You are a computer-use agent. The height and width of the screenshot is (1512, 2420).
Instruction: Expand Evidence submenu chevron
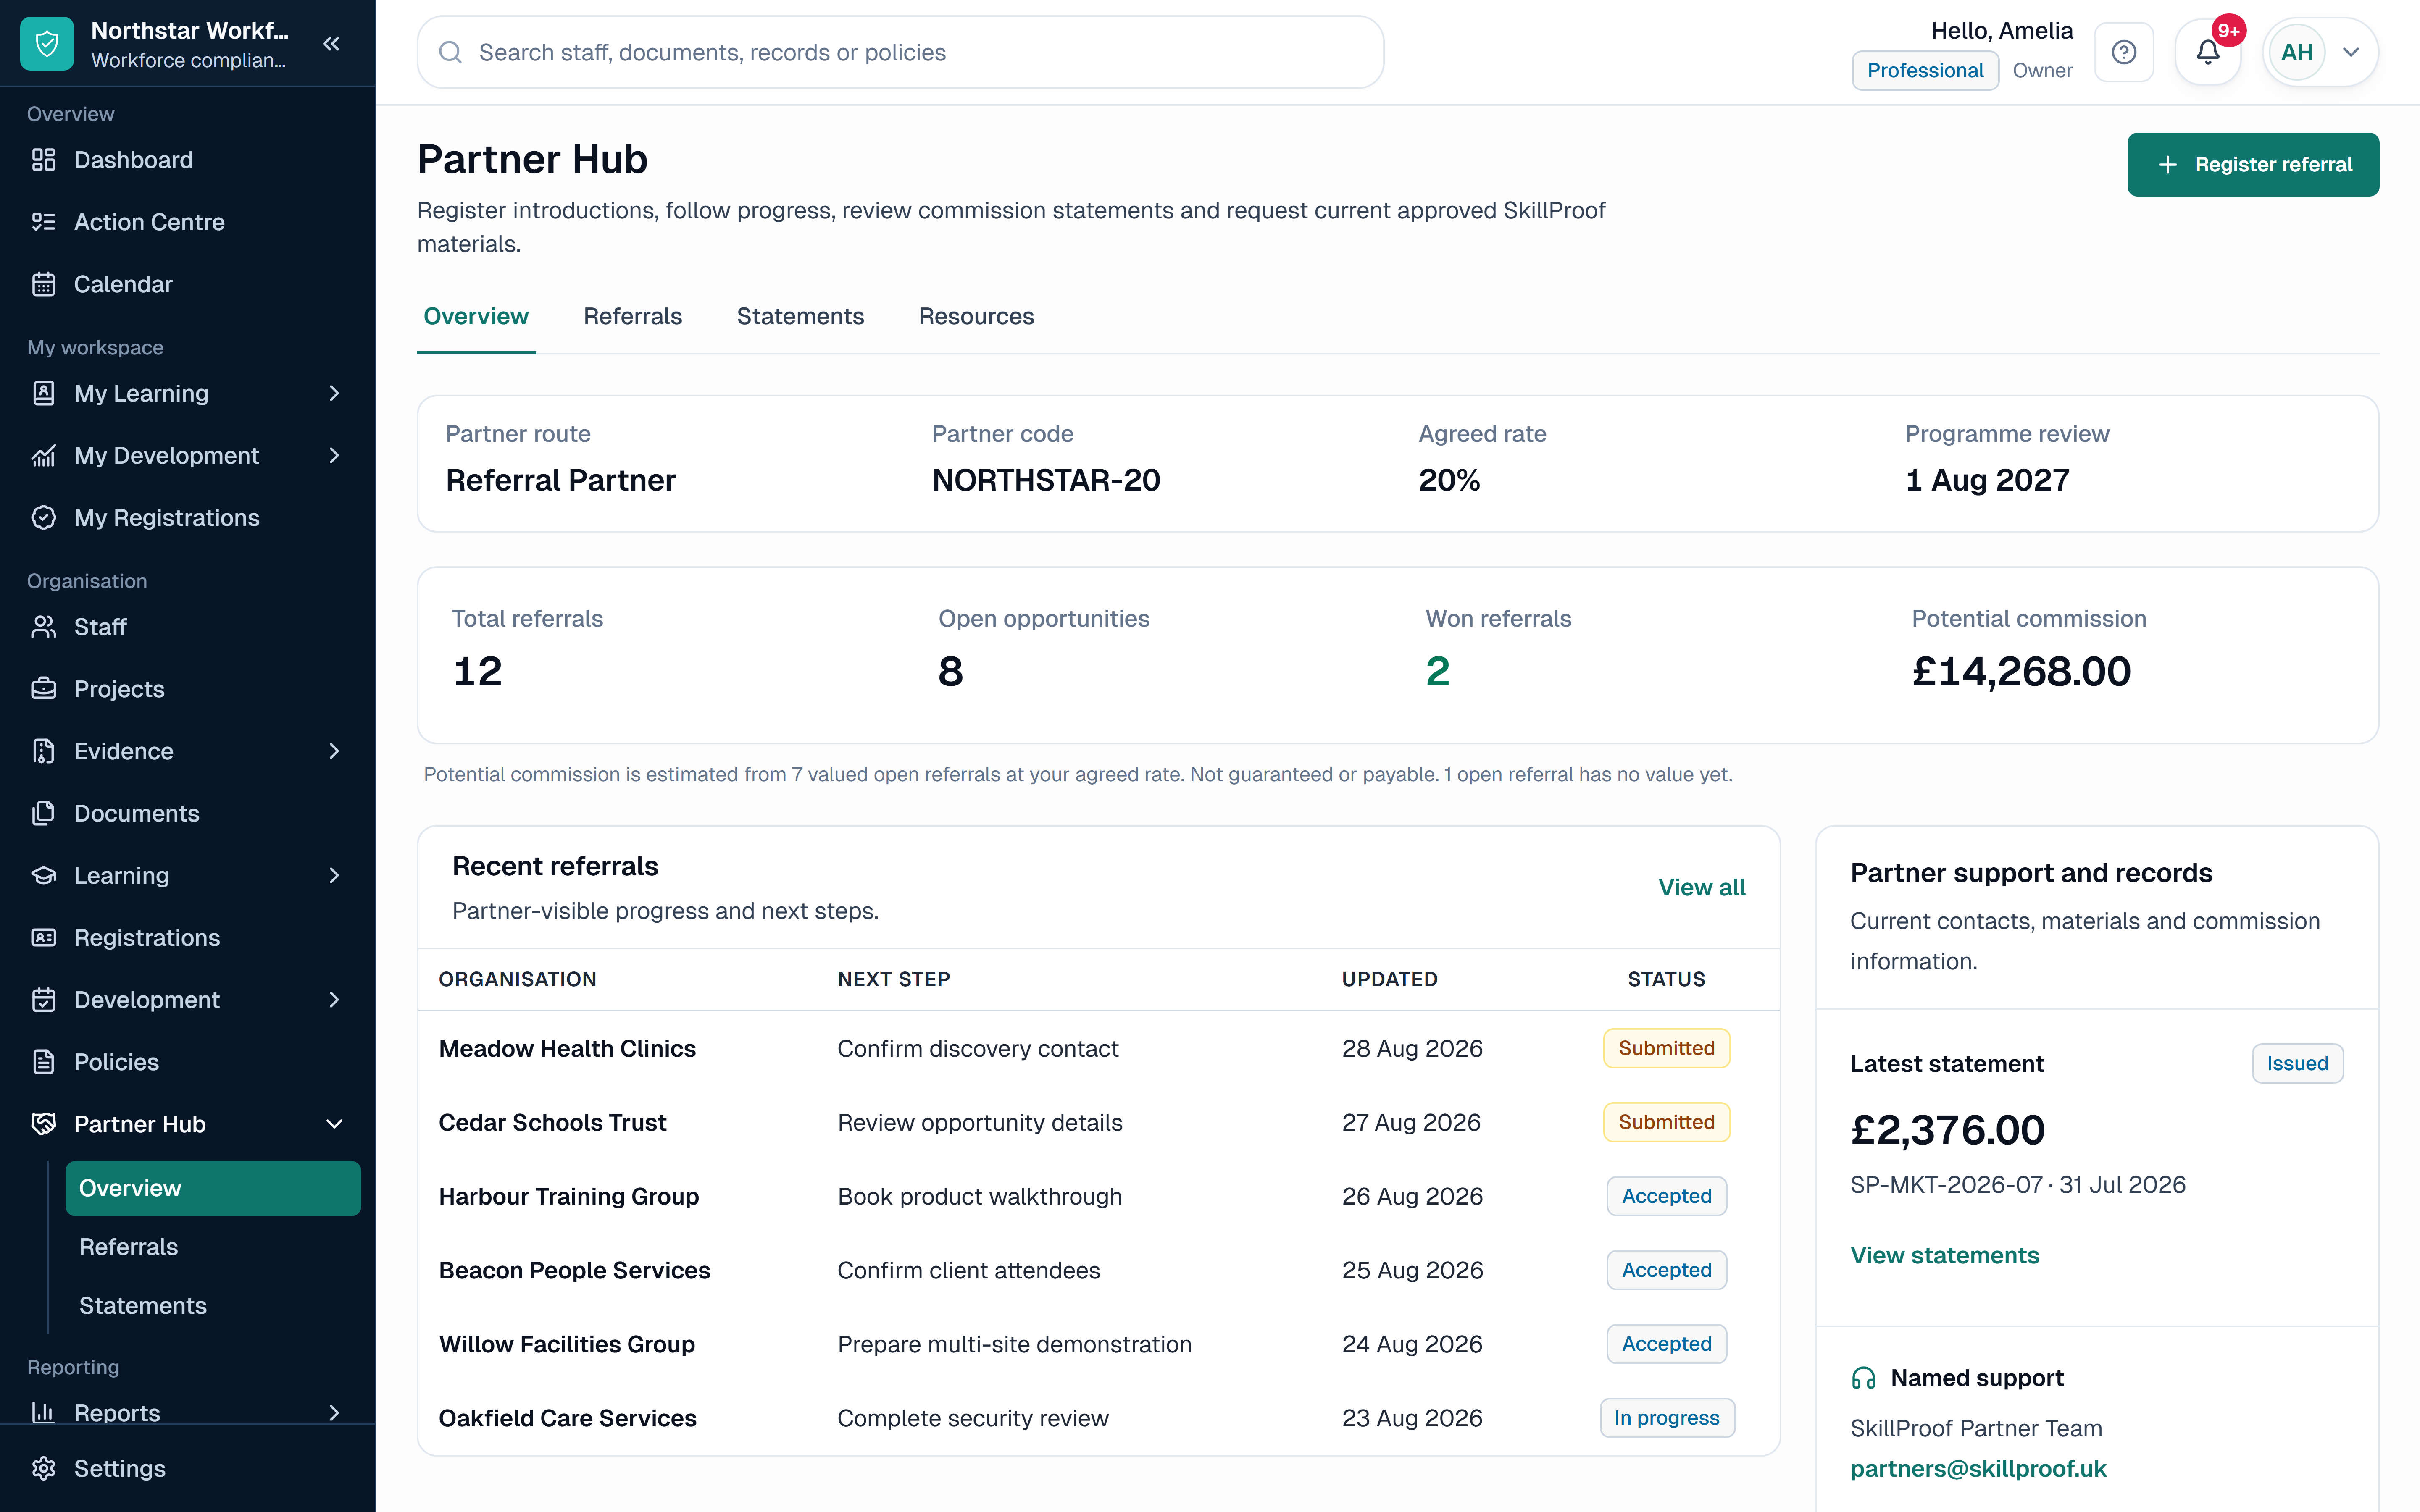coord(334,751)
